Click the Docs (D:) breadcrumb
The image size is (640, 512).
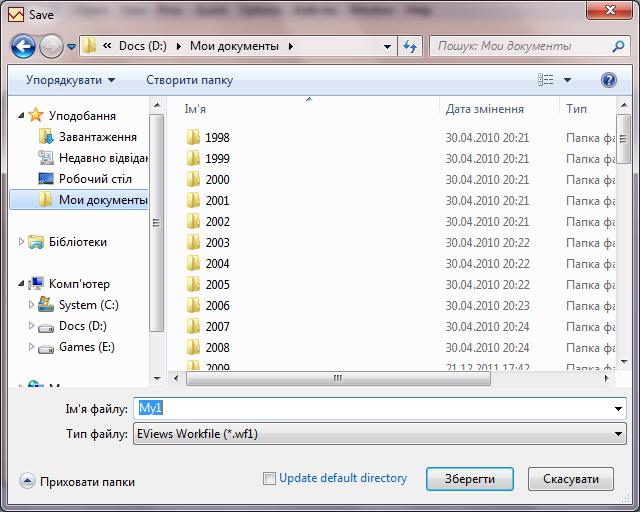pos(142,46)
